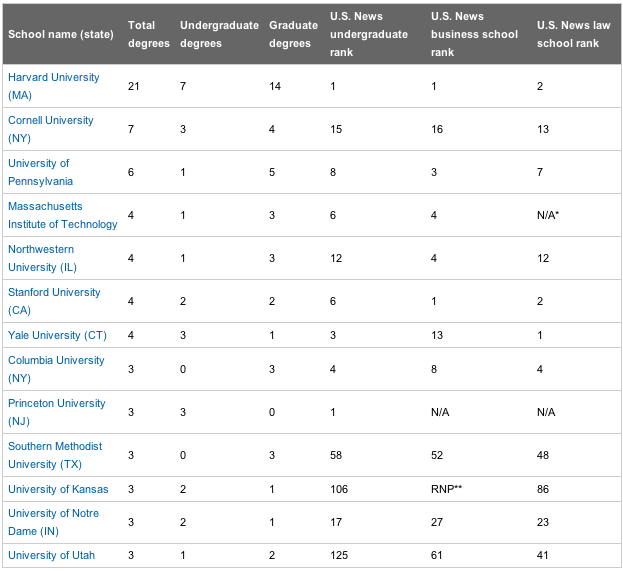Click U.S. News business school rank header
The width and height of the screenshot is (623, 571).
pyautogui.click(x=474, y=34)
